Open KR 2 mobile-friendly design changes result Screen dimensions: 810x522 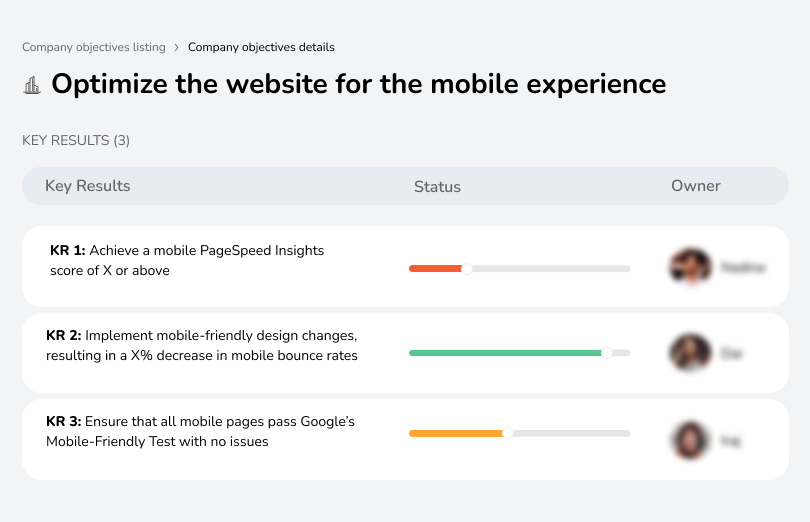(x=202, y=345)
